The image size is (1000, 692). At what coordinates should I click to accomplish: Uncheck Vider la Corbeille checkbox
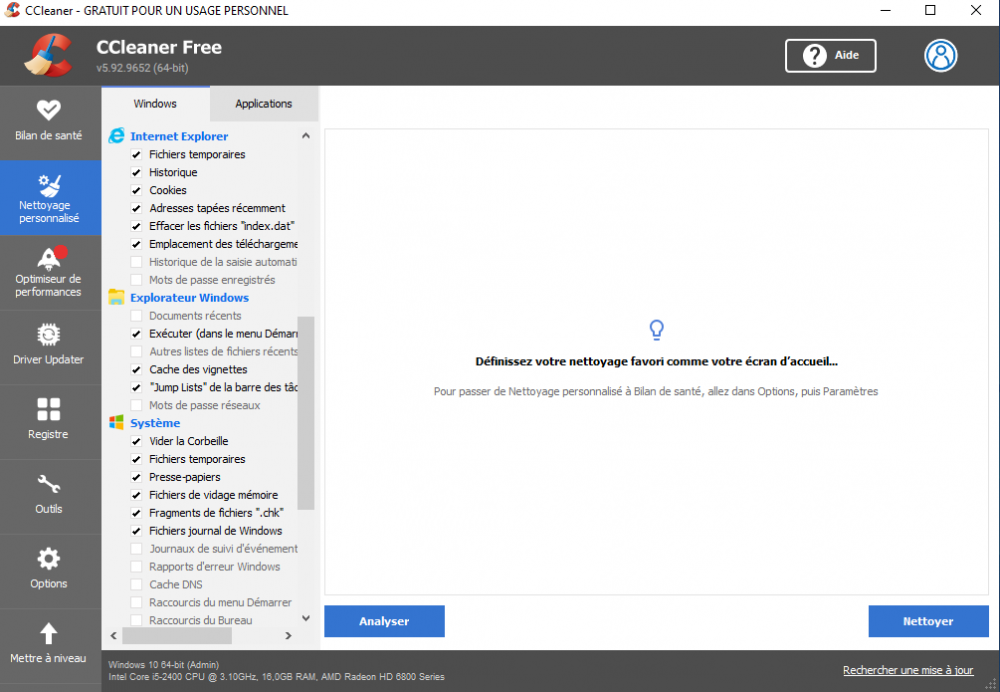[x=136, y=441]
